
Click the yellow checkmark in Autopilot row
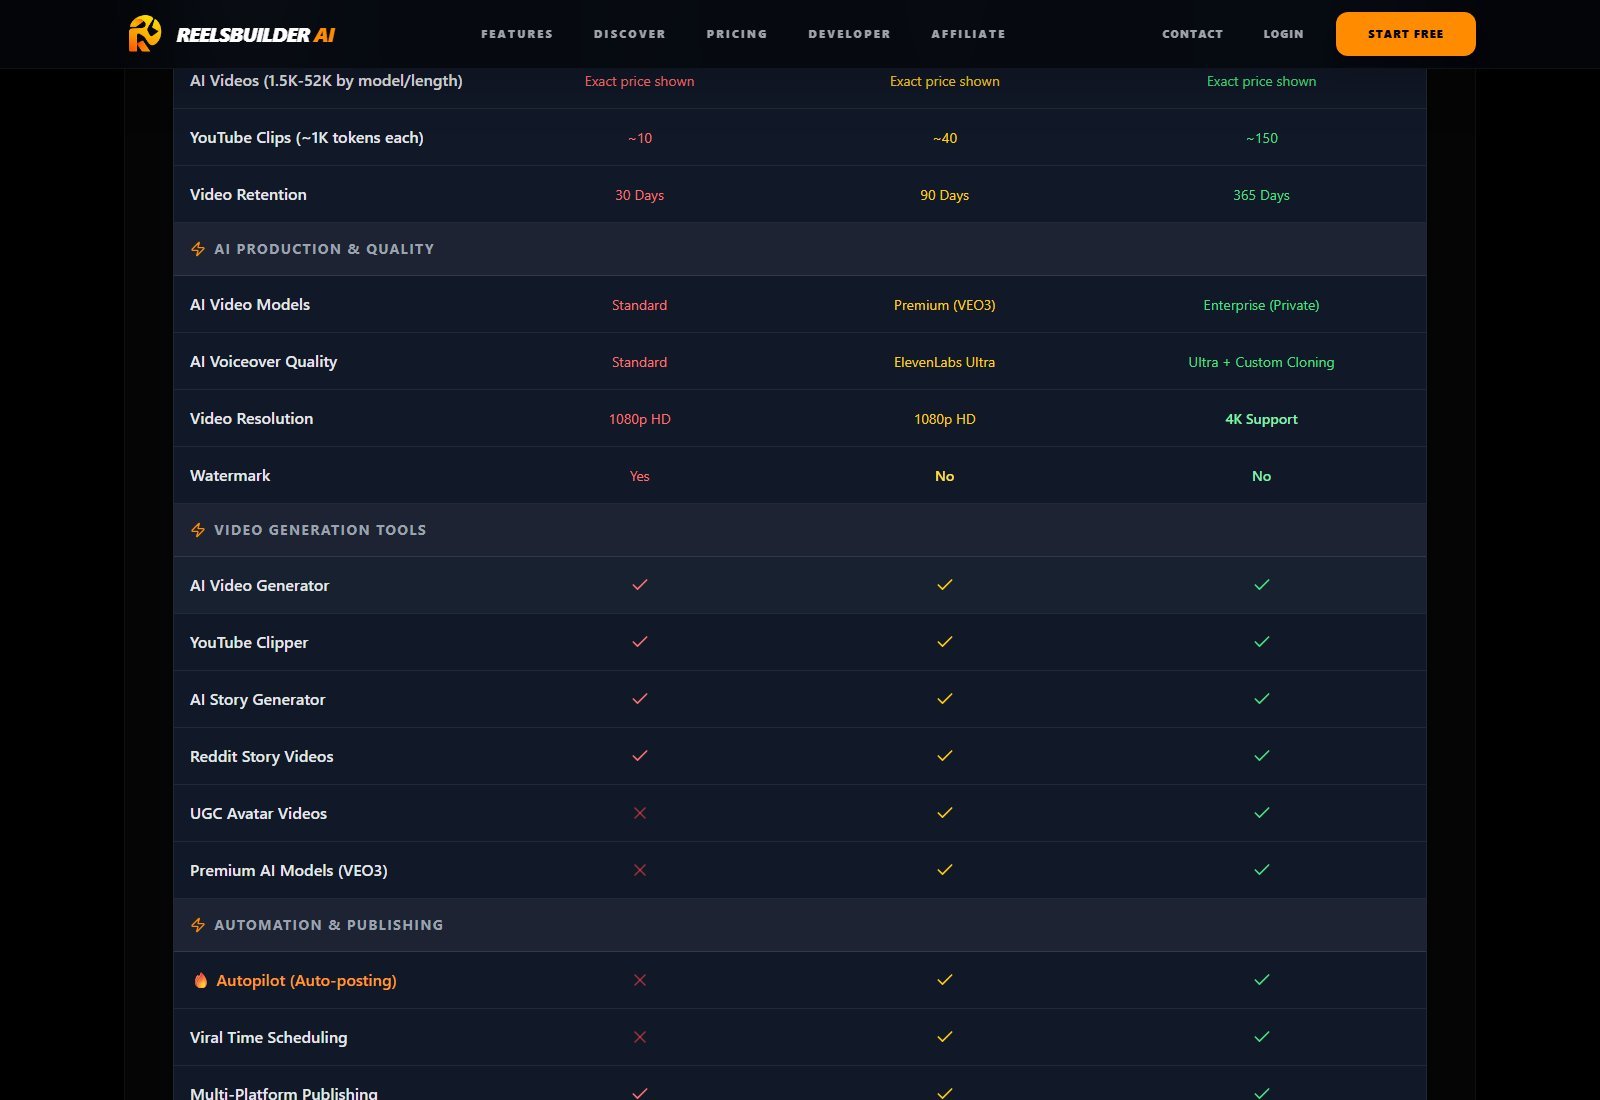tap(945, 979)
